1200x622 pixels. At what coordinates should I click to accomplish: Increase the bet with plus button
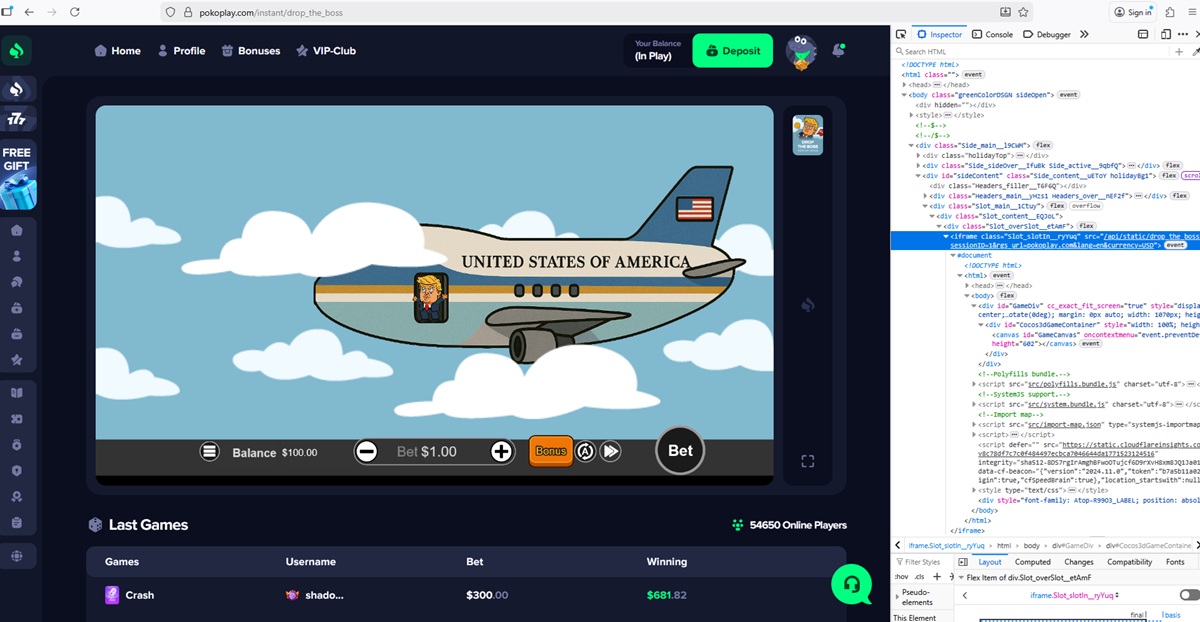[502, 452]
